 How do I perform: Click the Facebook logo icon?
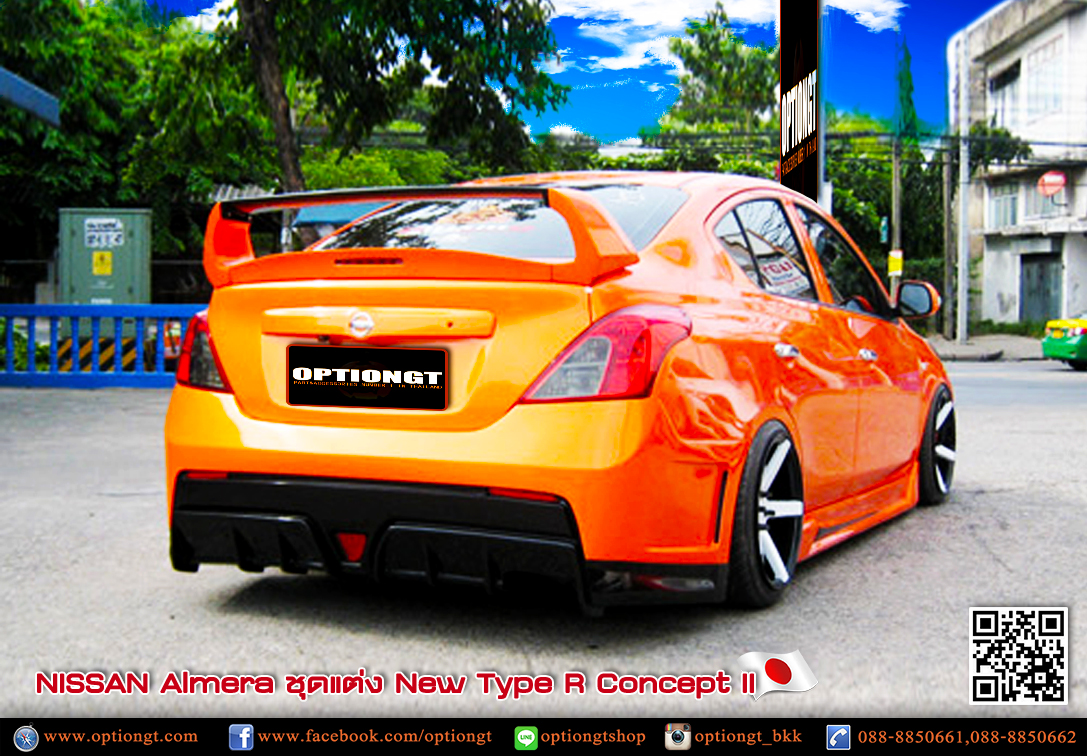[240, 738]
